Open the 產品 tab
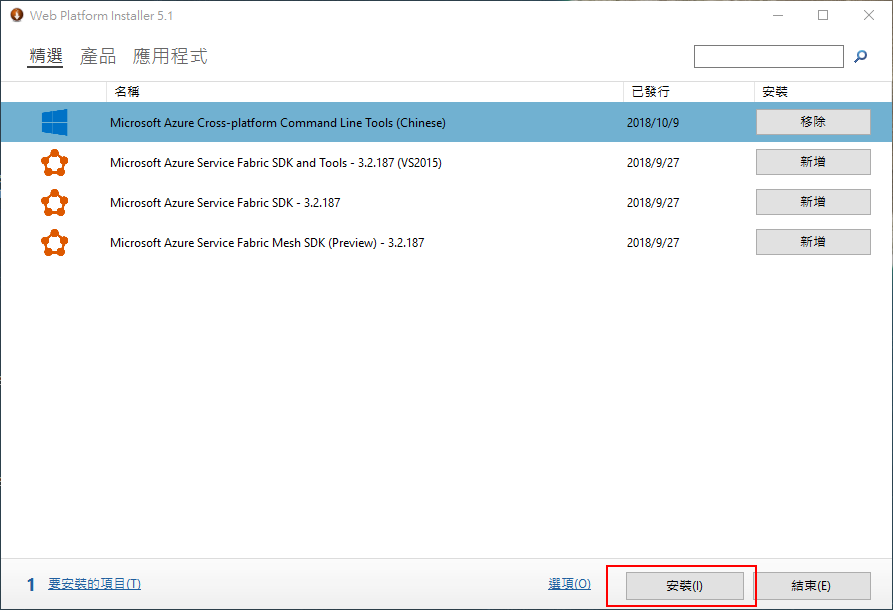This screenshot has height=610, width=893. [98, 56]
